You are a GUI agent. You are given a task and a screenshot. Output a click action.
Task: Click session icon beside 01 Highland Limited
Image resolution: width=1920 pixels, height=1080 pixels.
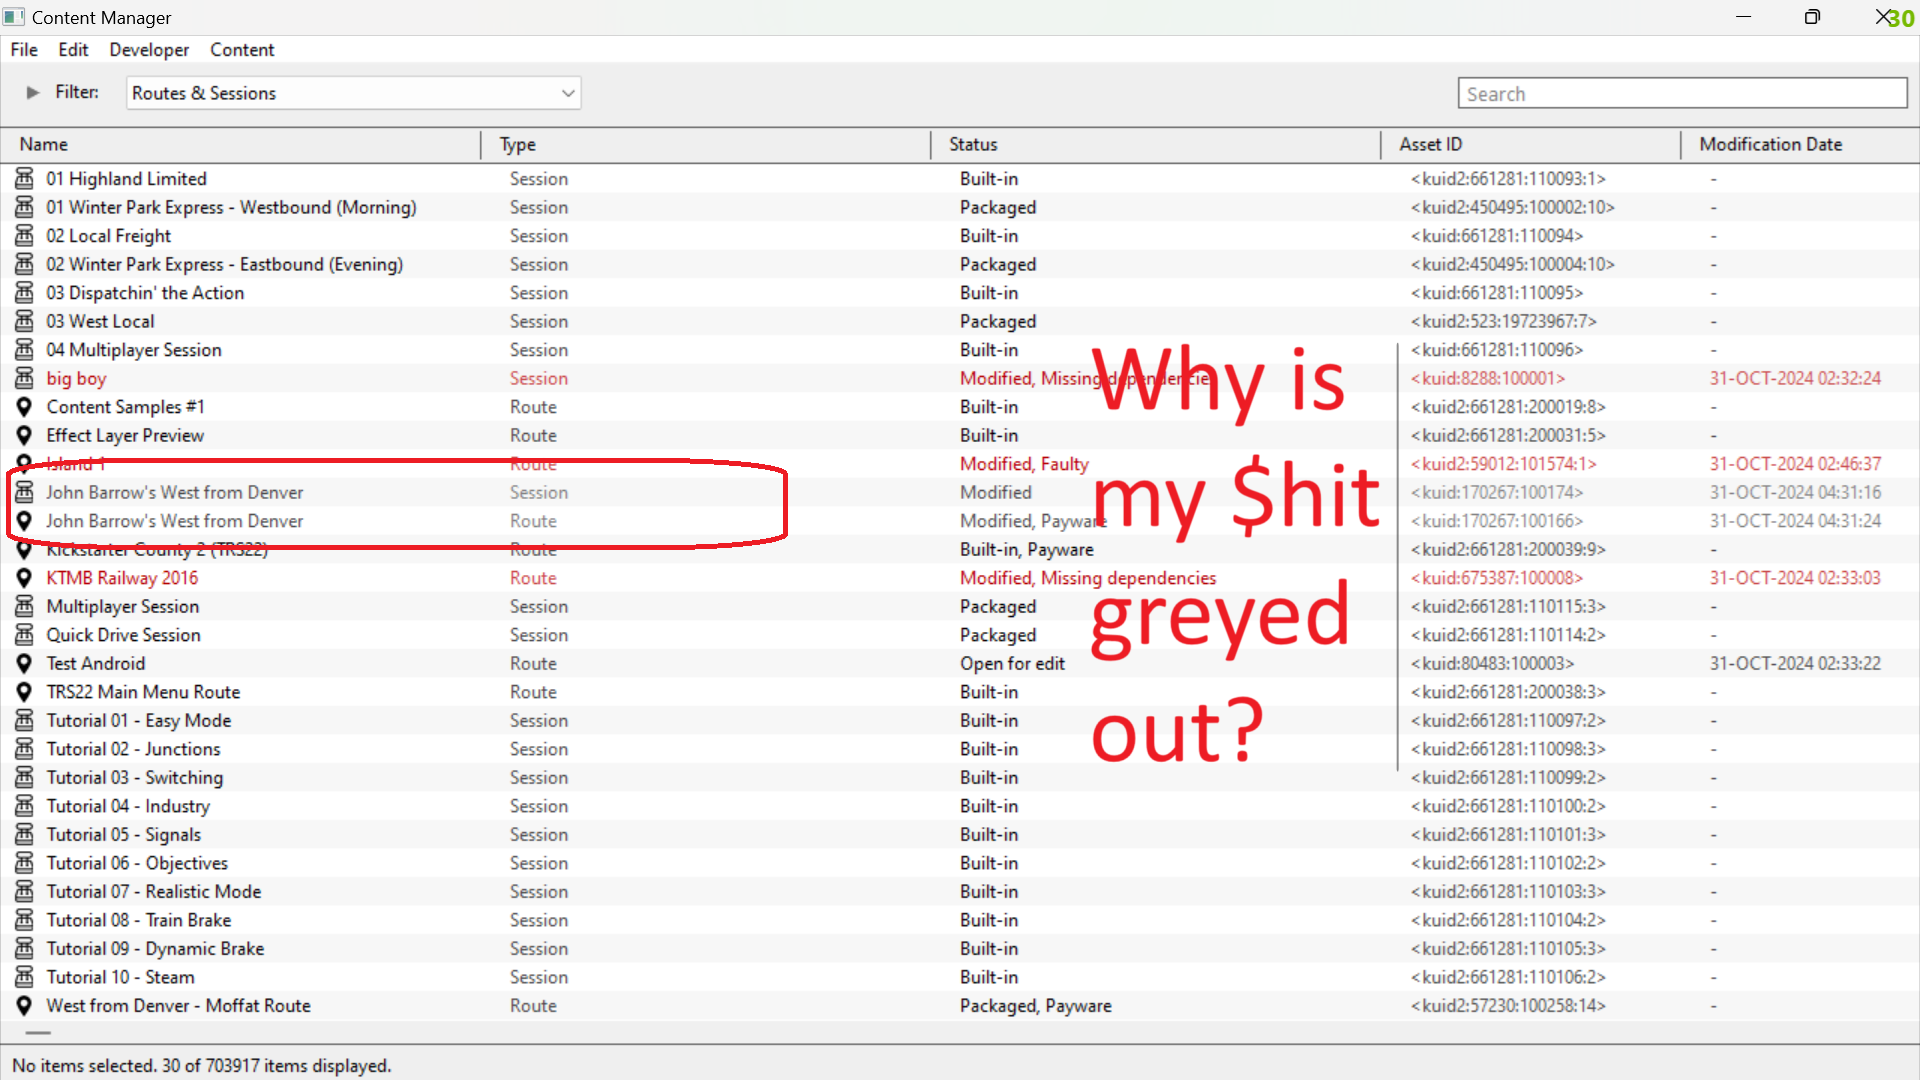pyautogui.click(x=24, y=179)
